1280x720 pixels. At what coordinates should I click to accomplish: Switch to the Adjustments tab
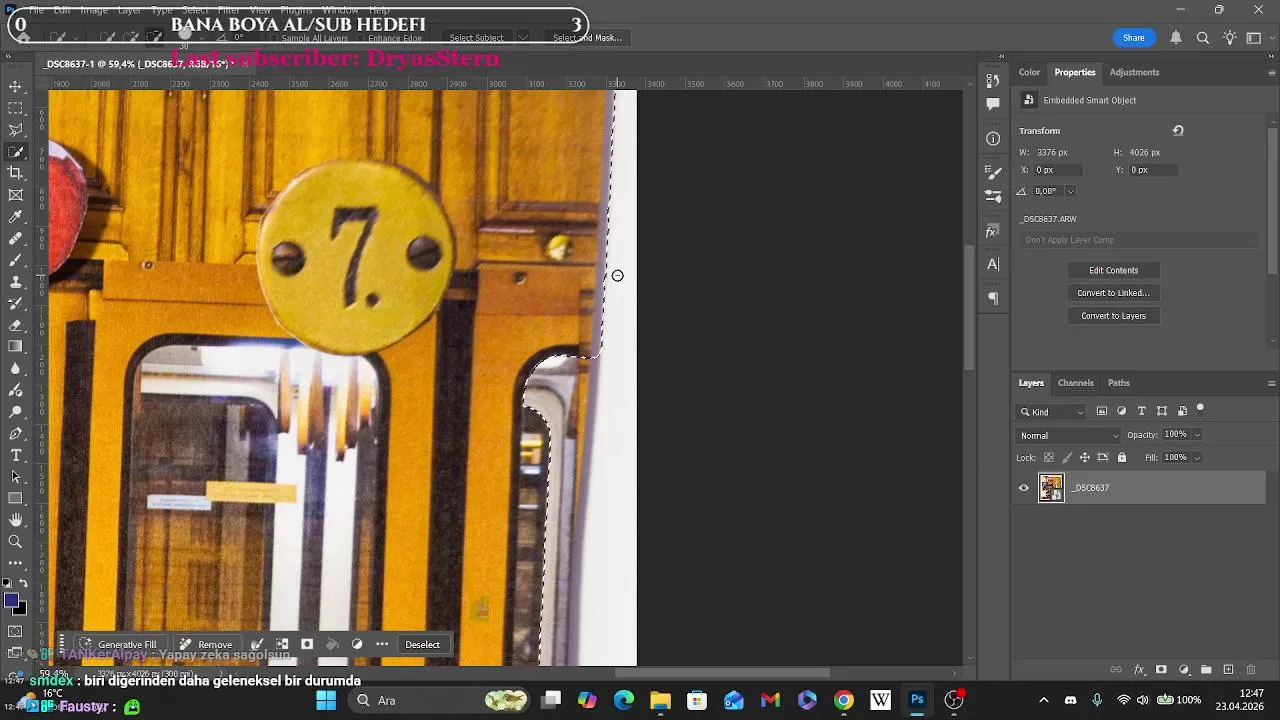[x=1134, y=72]
